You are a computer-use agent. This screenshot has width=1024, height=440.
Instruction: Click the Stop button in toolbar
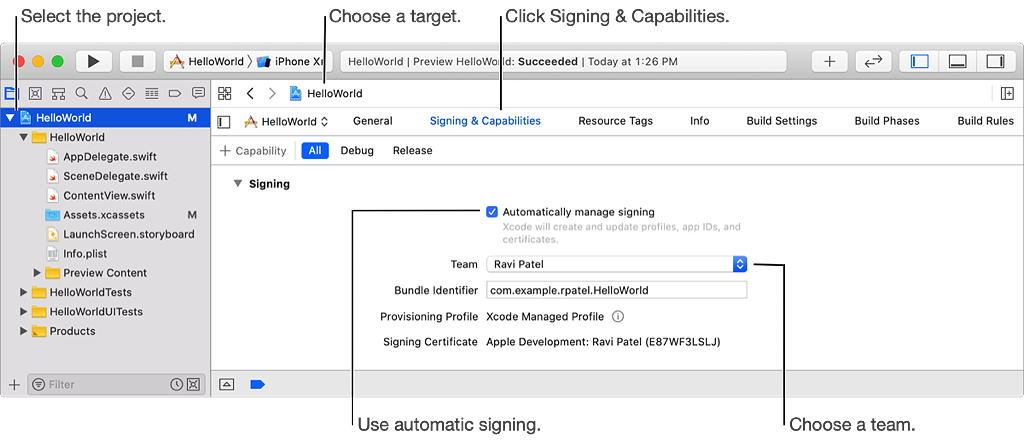click(x=137, y=61)
